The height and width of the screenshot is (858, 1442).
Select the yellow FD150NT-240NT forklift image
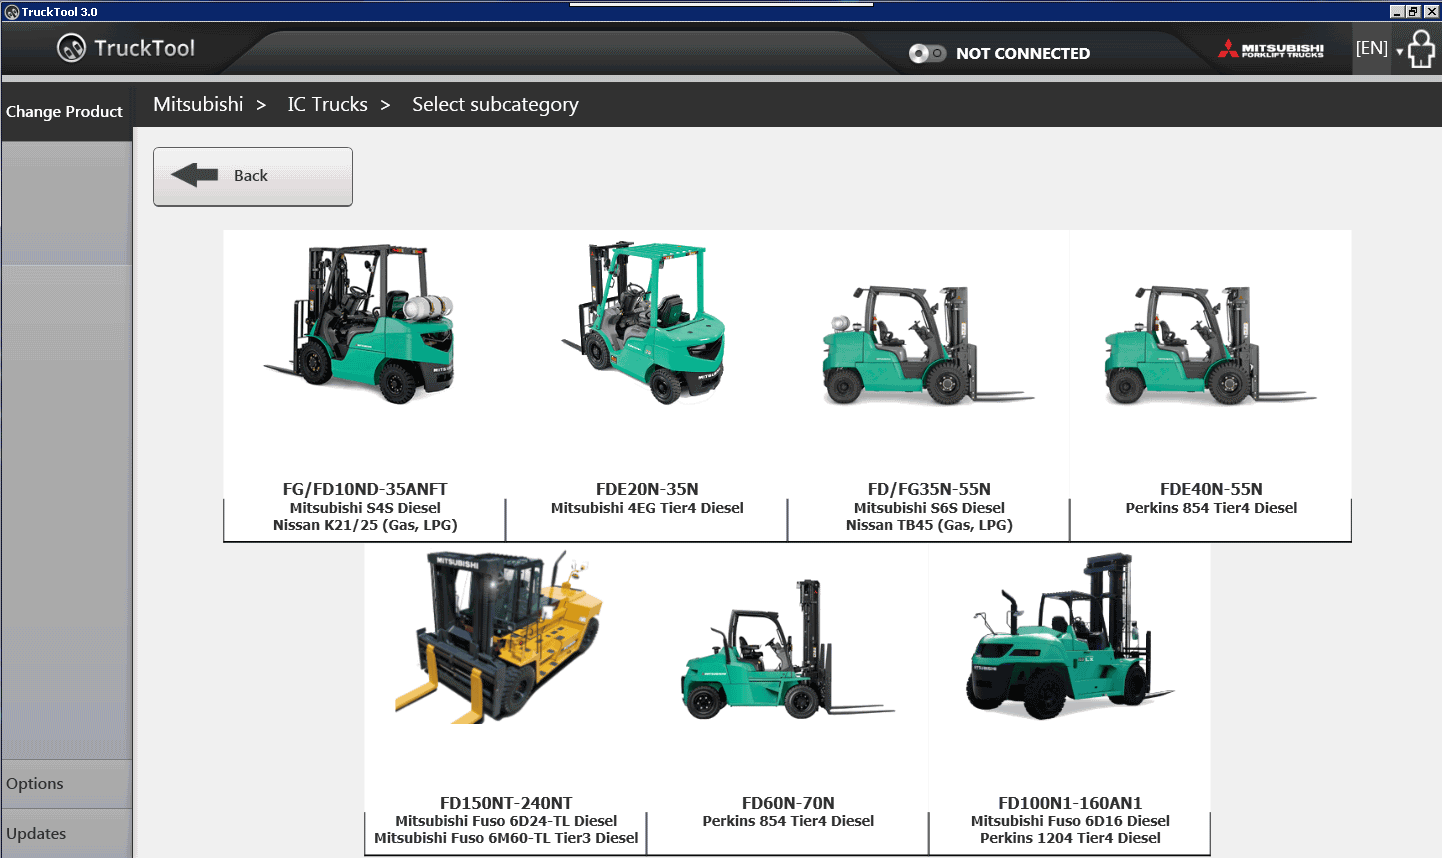(500, 637)
